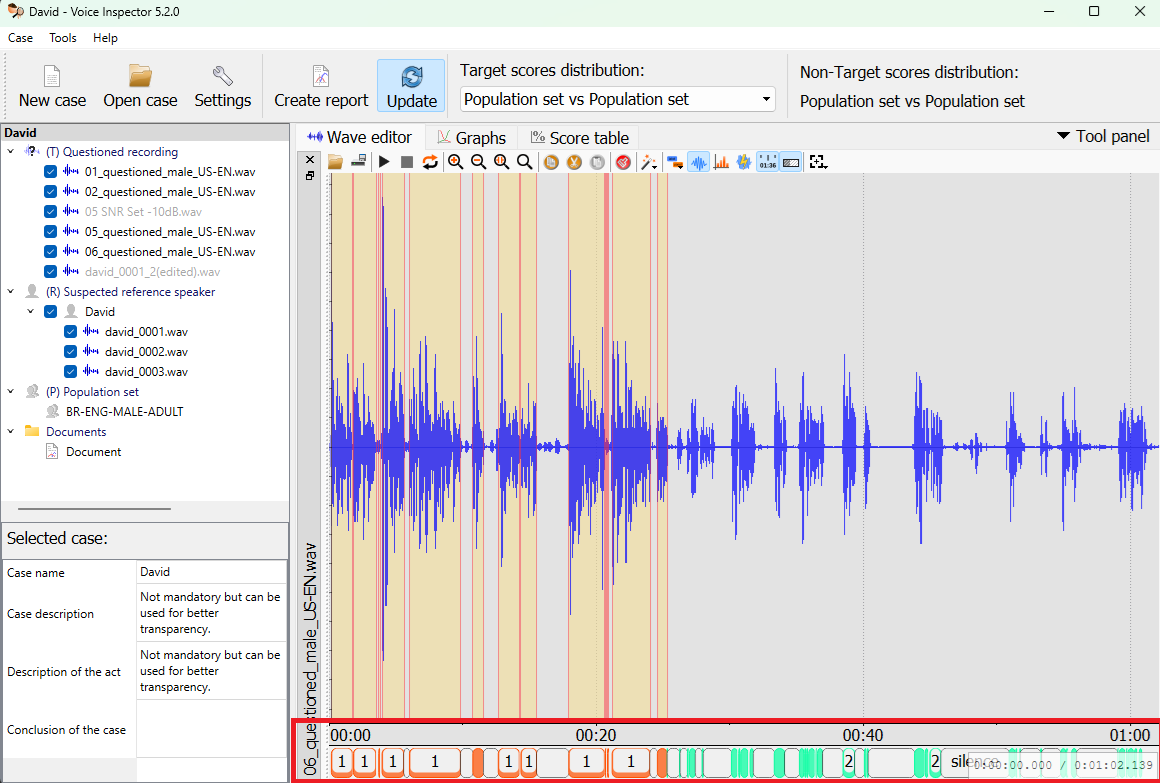Expand the Tool panel

(1103, 136)
